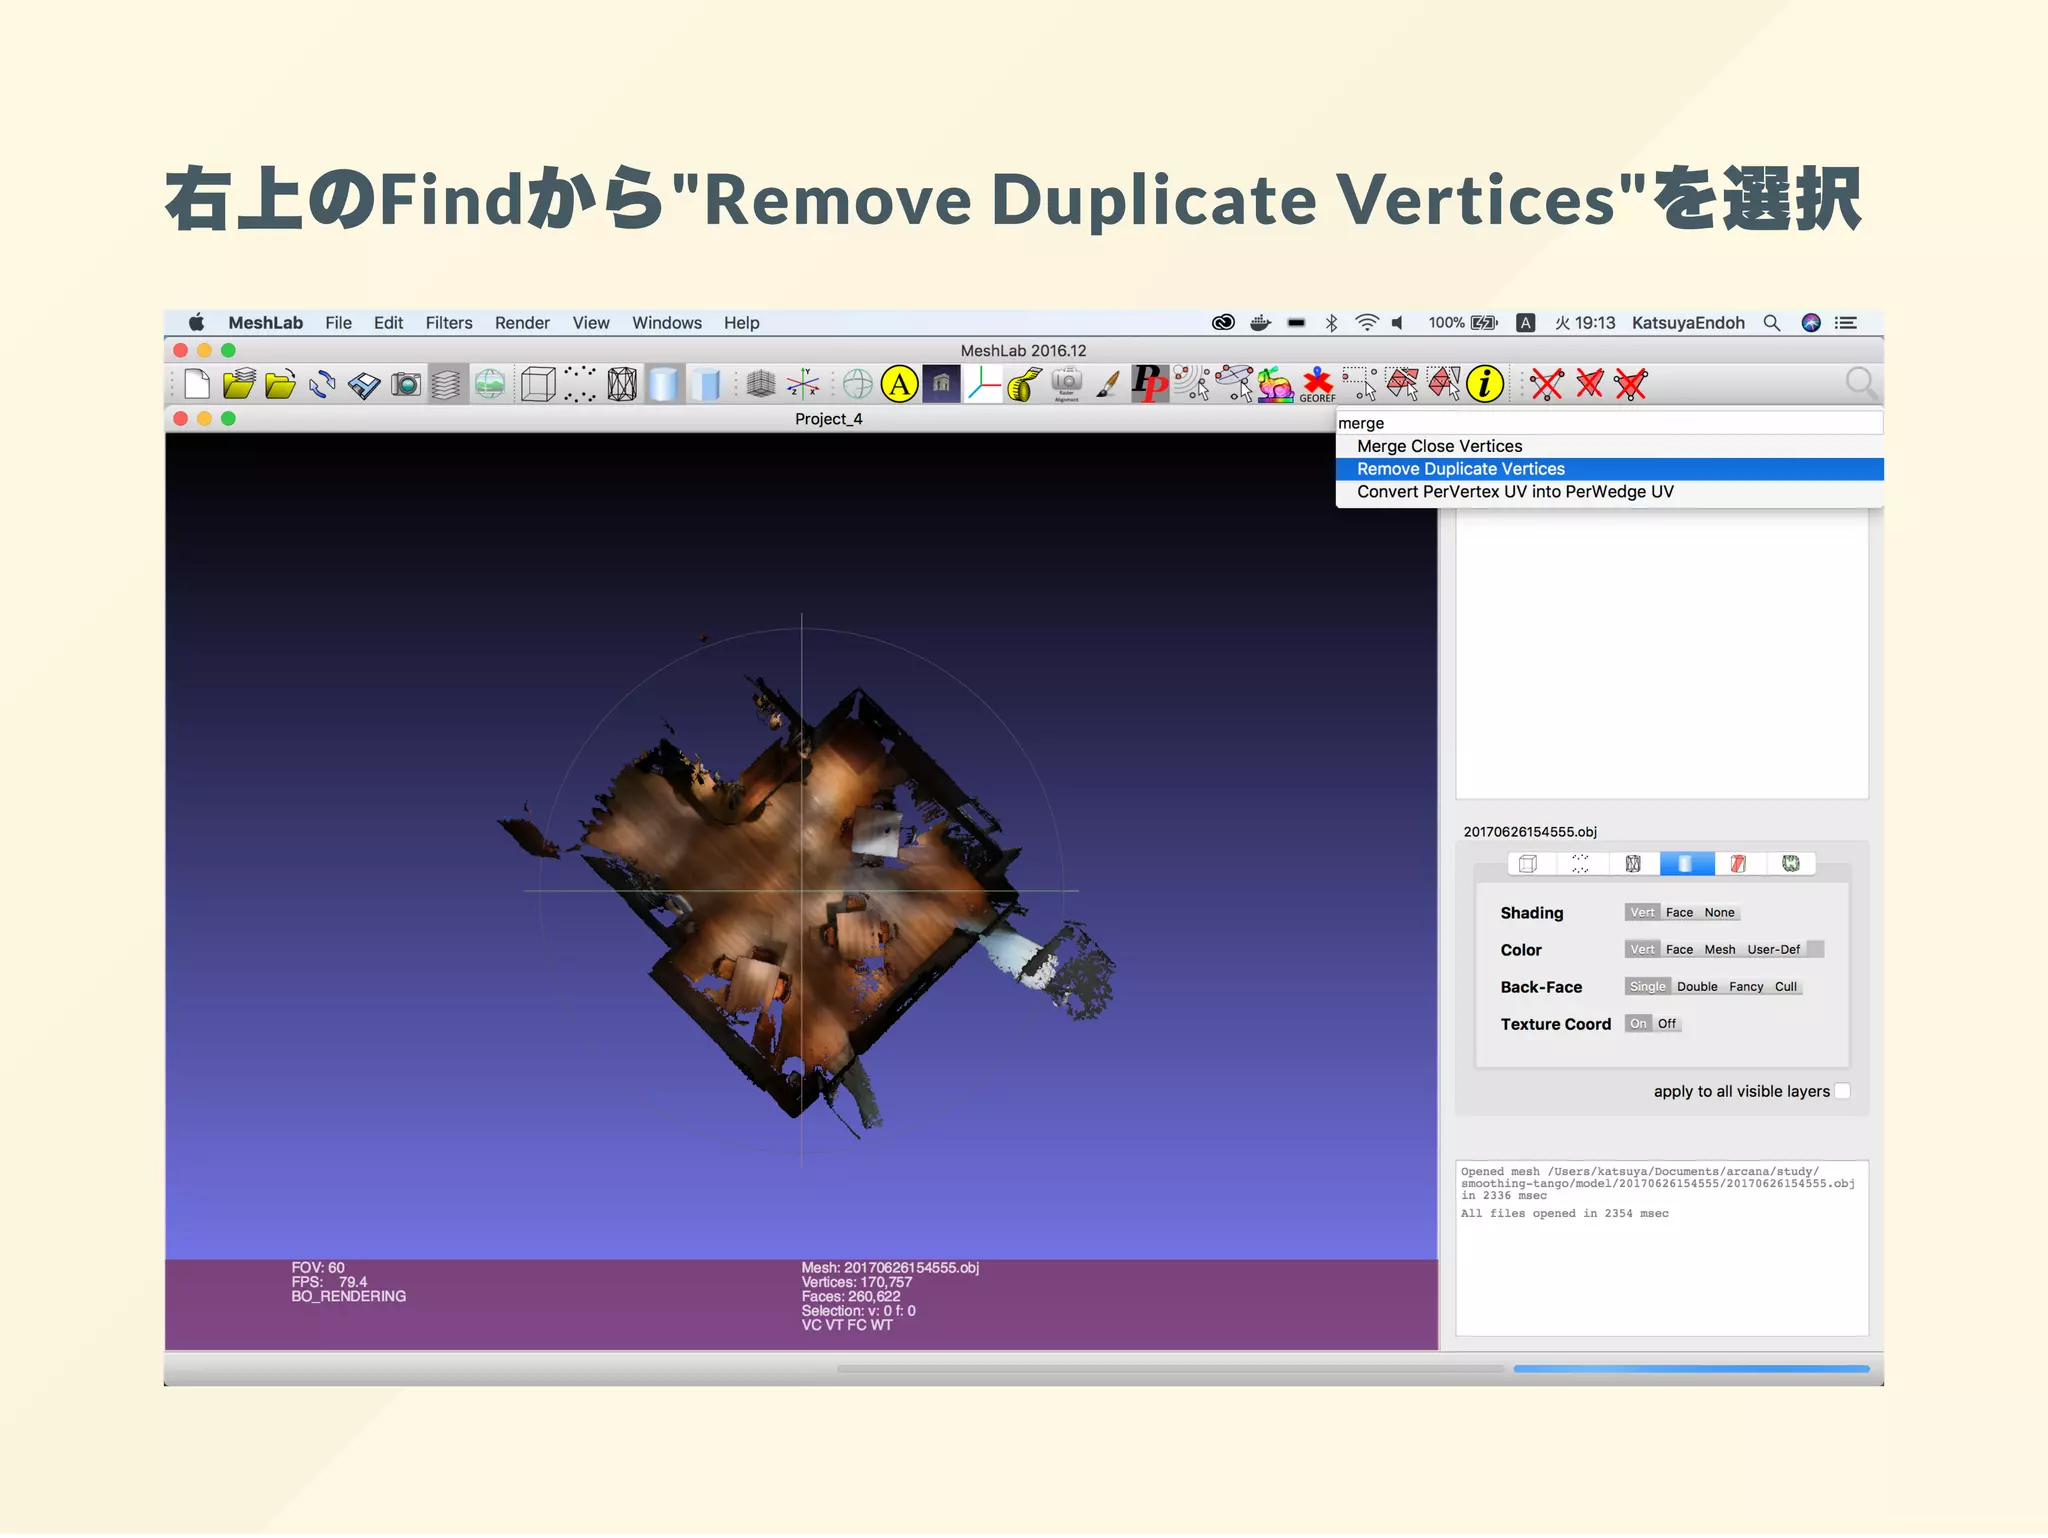The width and height of the screenshot is (2048, 1538).
Task: Create a new empty project icon
Action: (197, 385)
